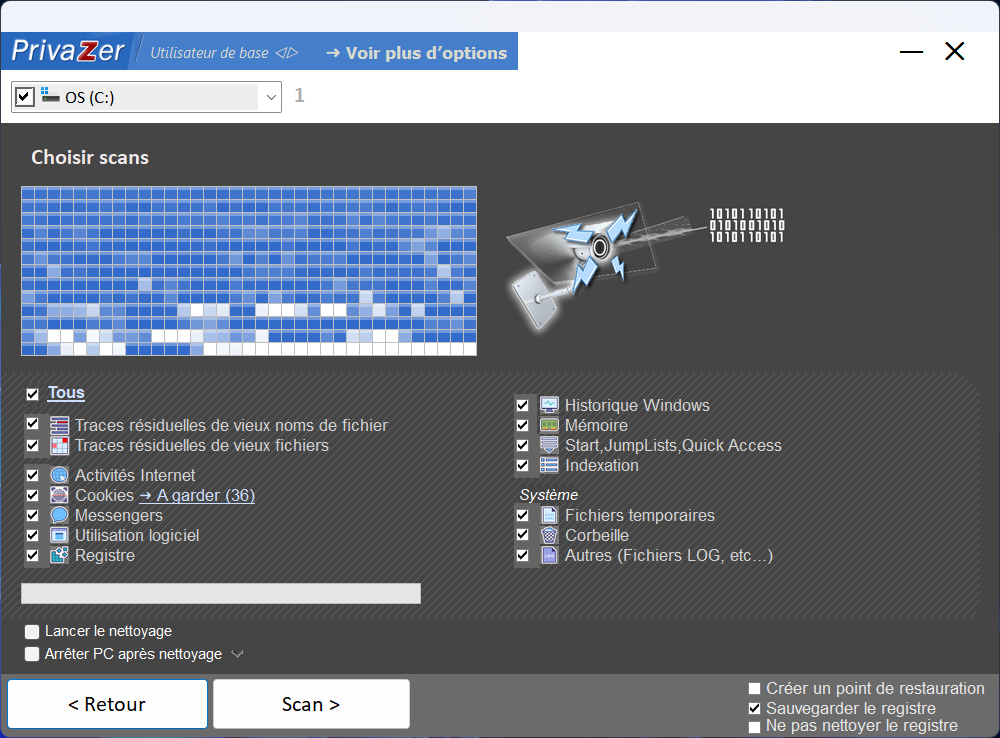1000x738 pixels.
Task: Open the OS (C:) drive dropdown
Action: point(270,97)
